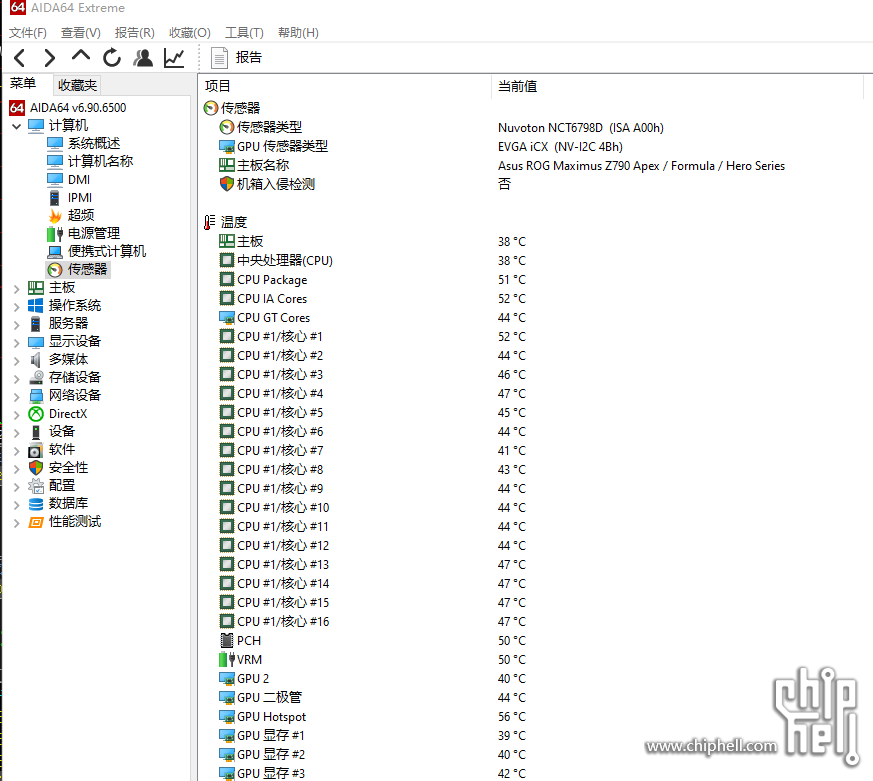Select the IPMI tree item
This screenshot has width=873, height=781.
pyautogui.click(x=80, y=198)
